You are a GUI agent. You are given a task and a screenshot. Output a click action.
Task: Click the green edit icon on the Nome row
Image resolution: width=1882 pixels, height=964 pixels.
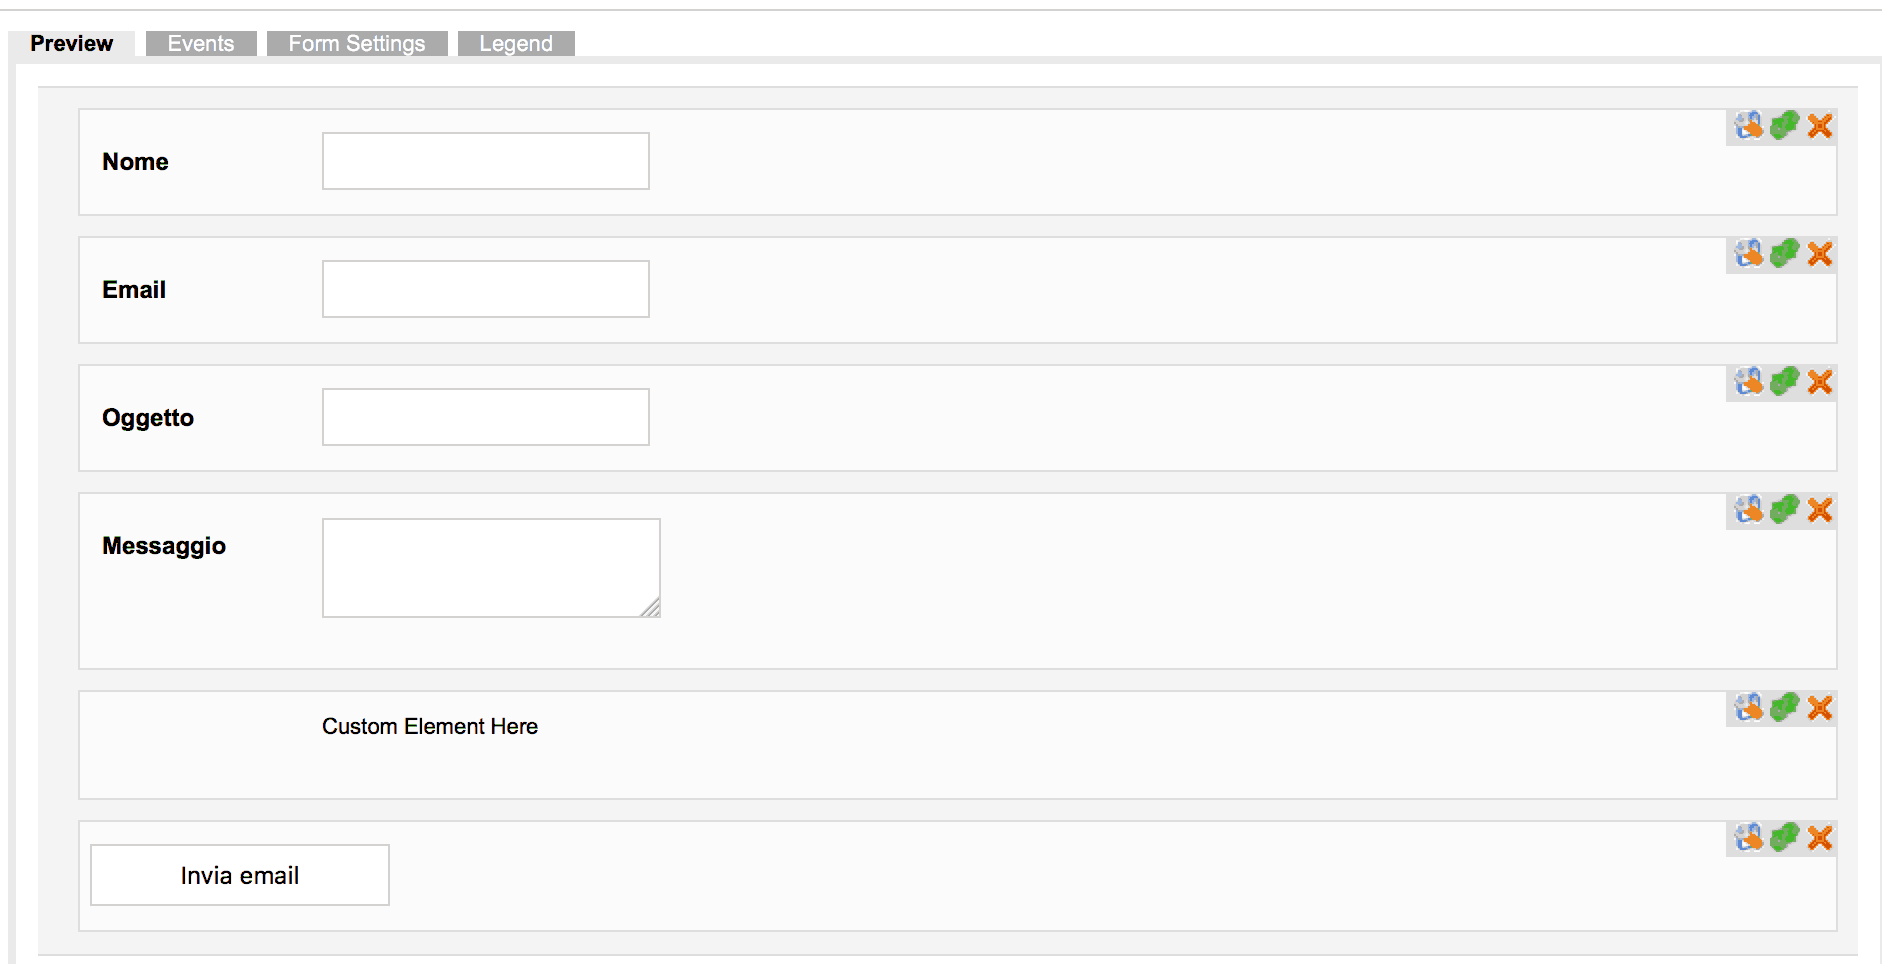[1785, 126]
